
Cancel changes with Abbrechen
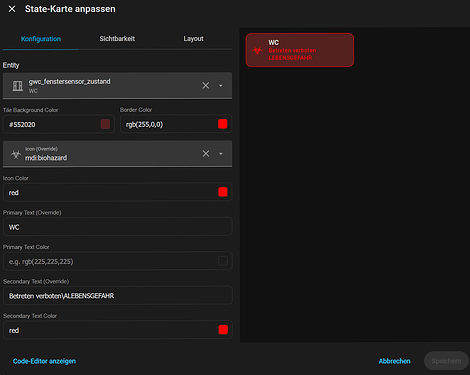pyautogui.click(x=394, y=361)
